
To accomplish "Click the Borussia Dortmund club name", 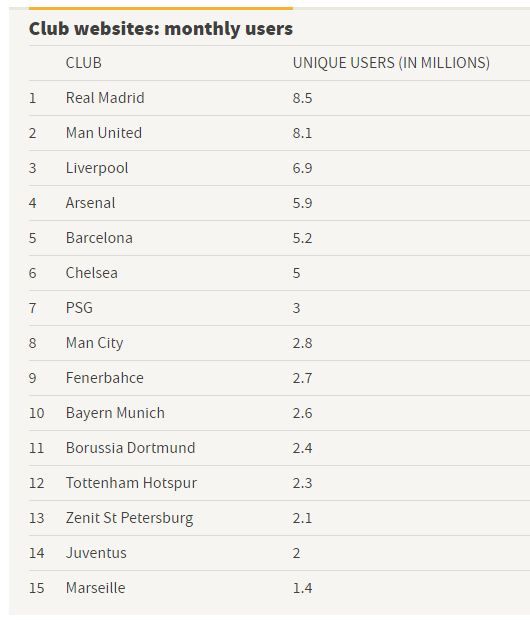I will 130,448.
